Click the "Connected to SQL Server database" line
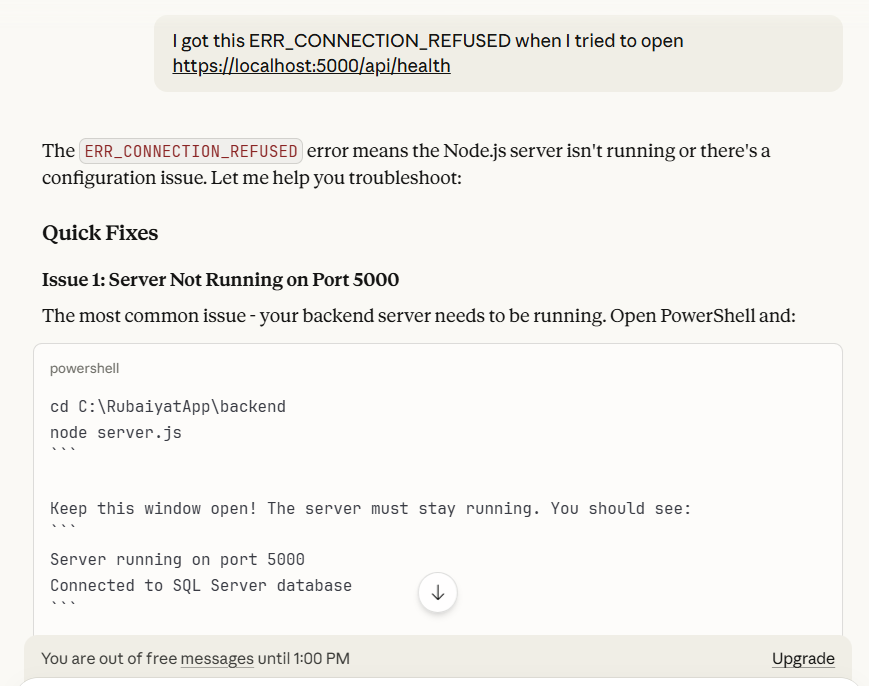 coord(200,585)
